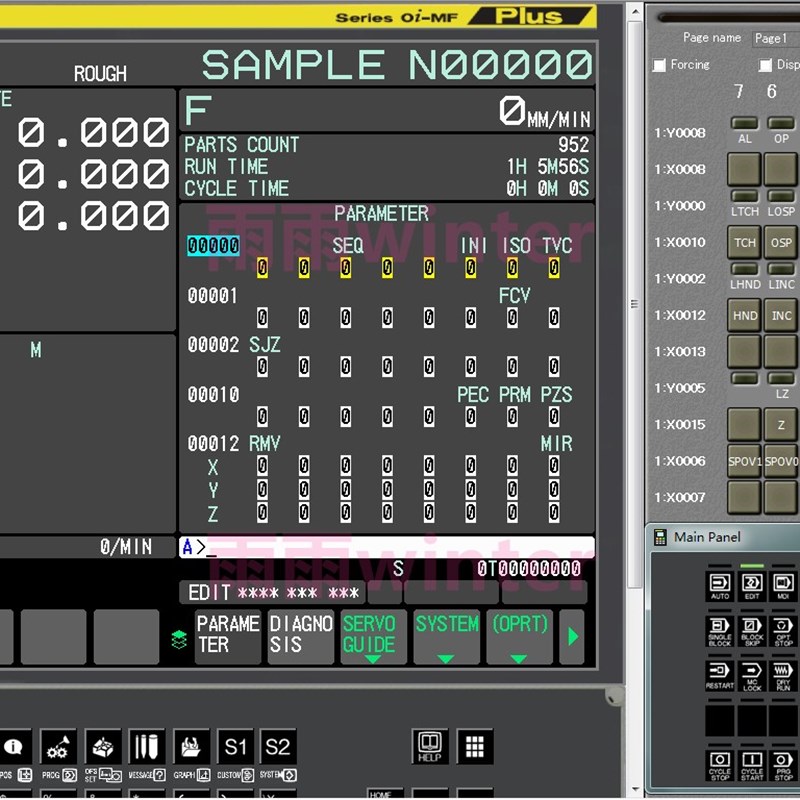The image size is (800, 800).
Task: Select MDI mode in Main Panel
Action: click(x=783, y=586)
